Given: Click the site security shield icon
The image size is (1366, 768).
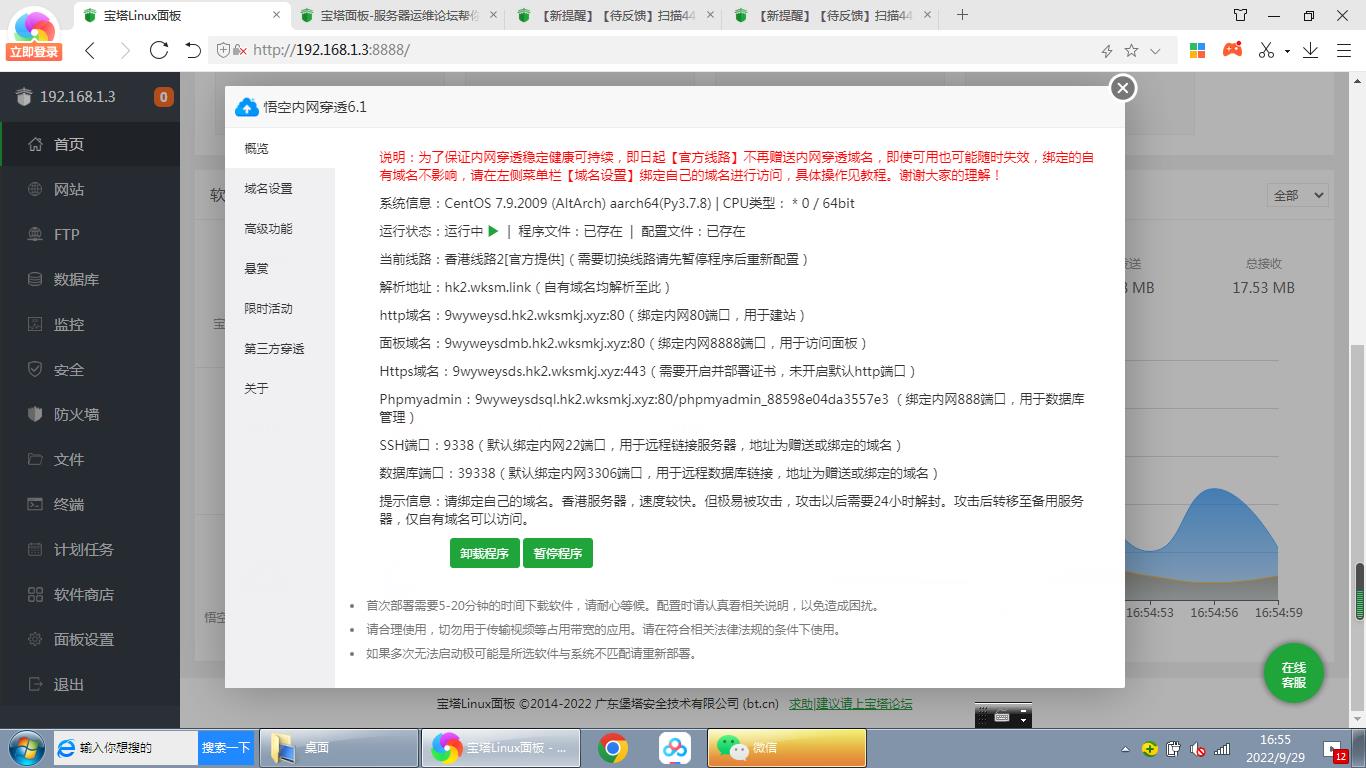Looking at the screenshot, I should [x=225, y=50].
